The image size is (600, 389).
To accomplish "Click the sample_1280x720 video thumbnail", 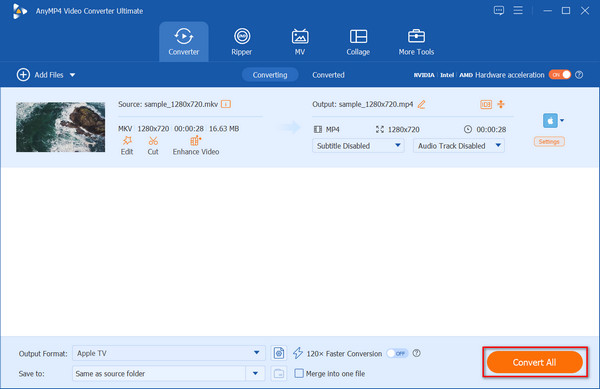I will click(60, 127).
